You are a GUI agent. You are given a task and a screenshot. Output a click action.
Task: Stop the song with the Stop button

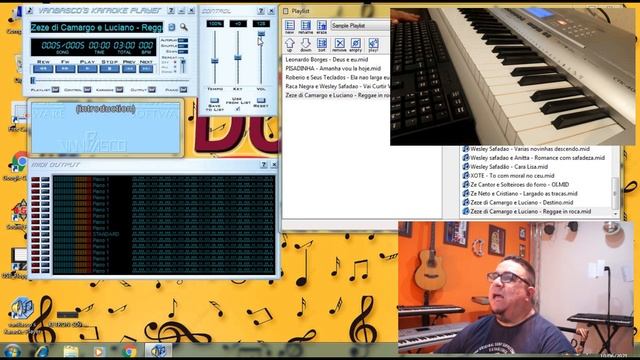(x=109, y=69)
